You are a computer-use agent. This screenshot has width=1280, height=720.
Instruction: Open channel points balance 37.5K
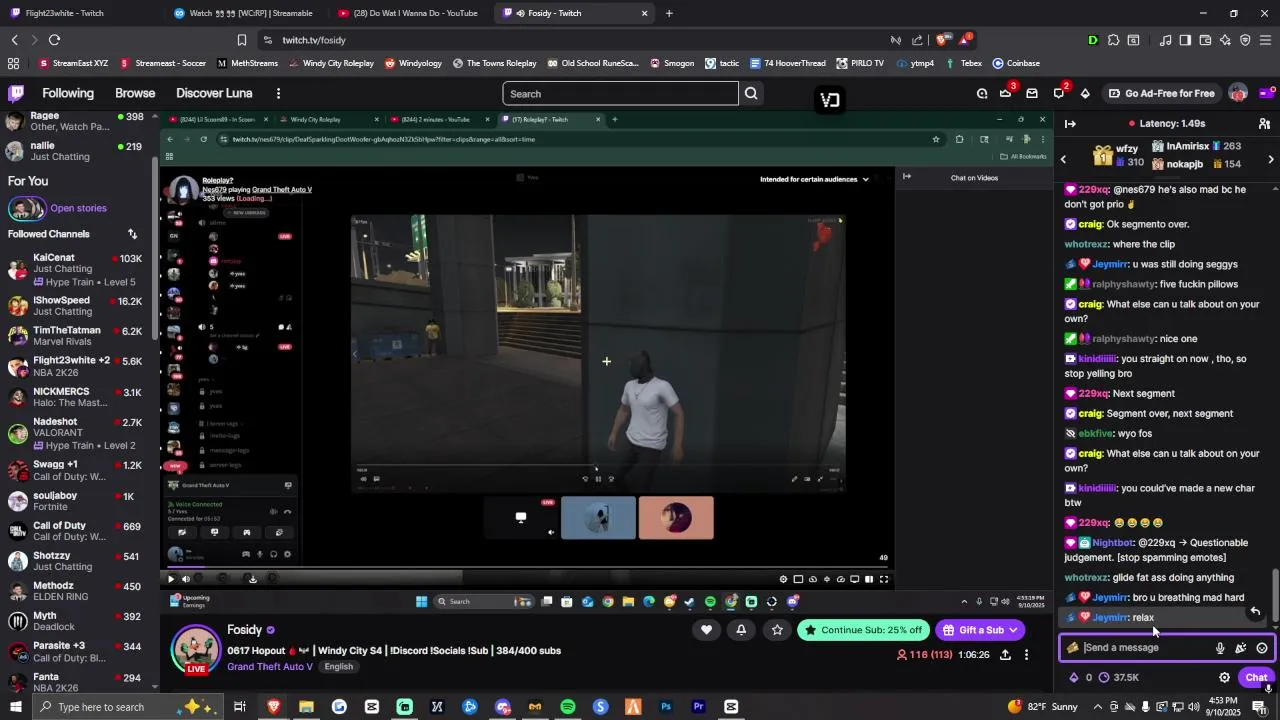tap(1119, 677)
